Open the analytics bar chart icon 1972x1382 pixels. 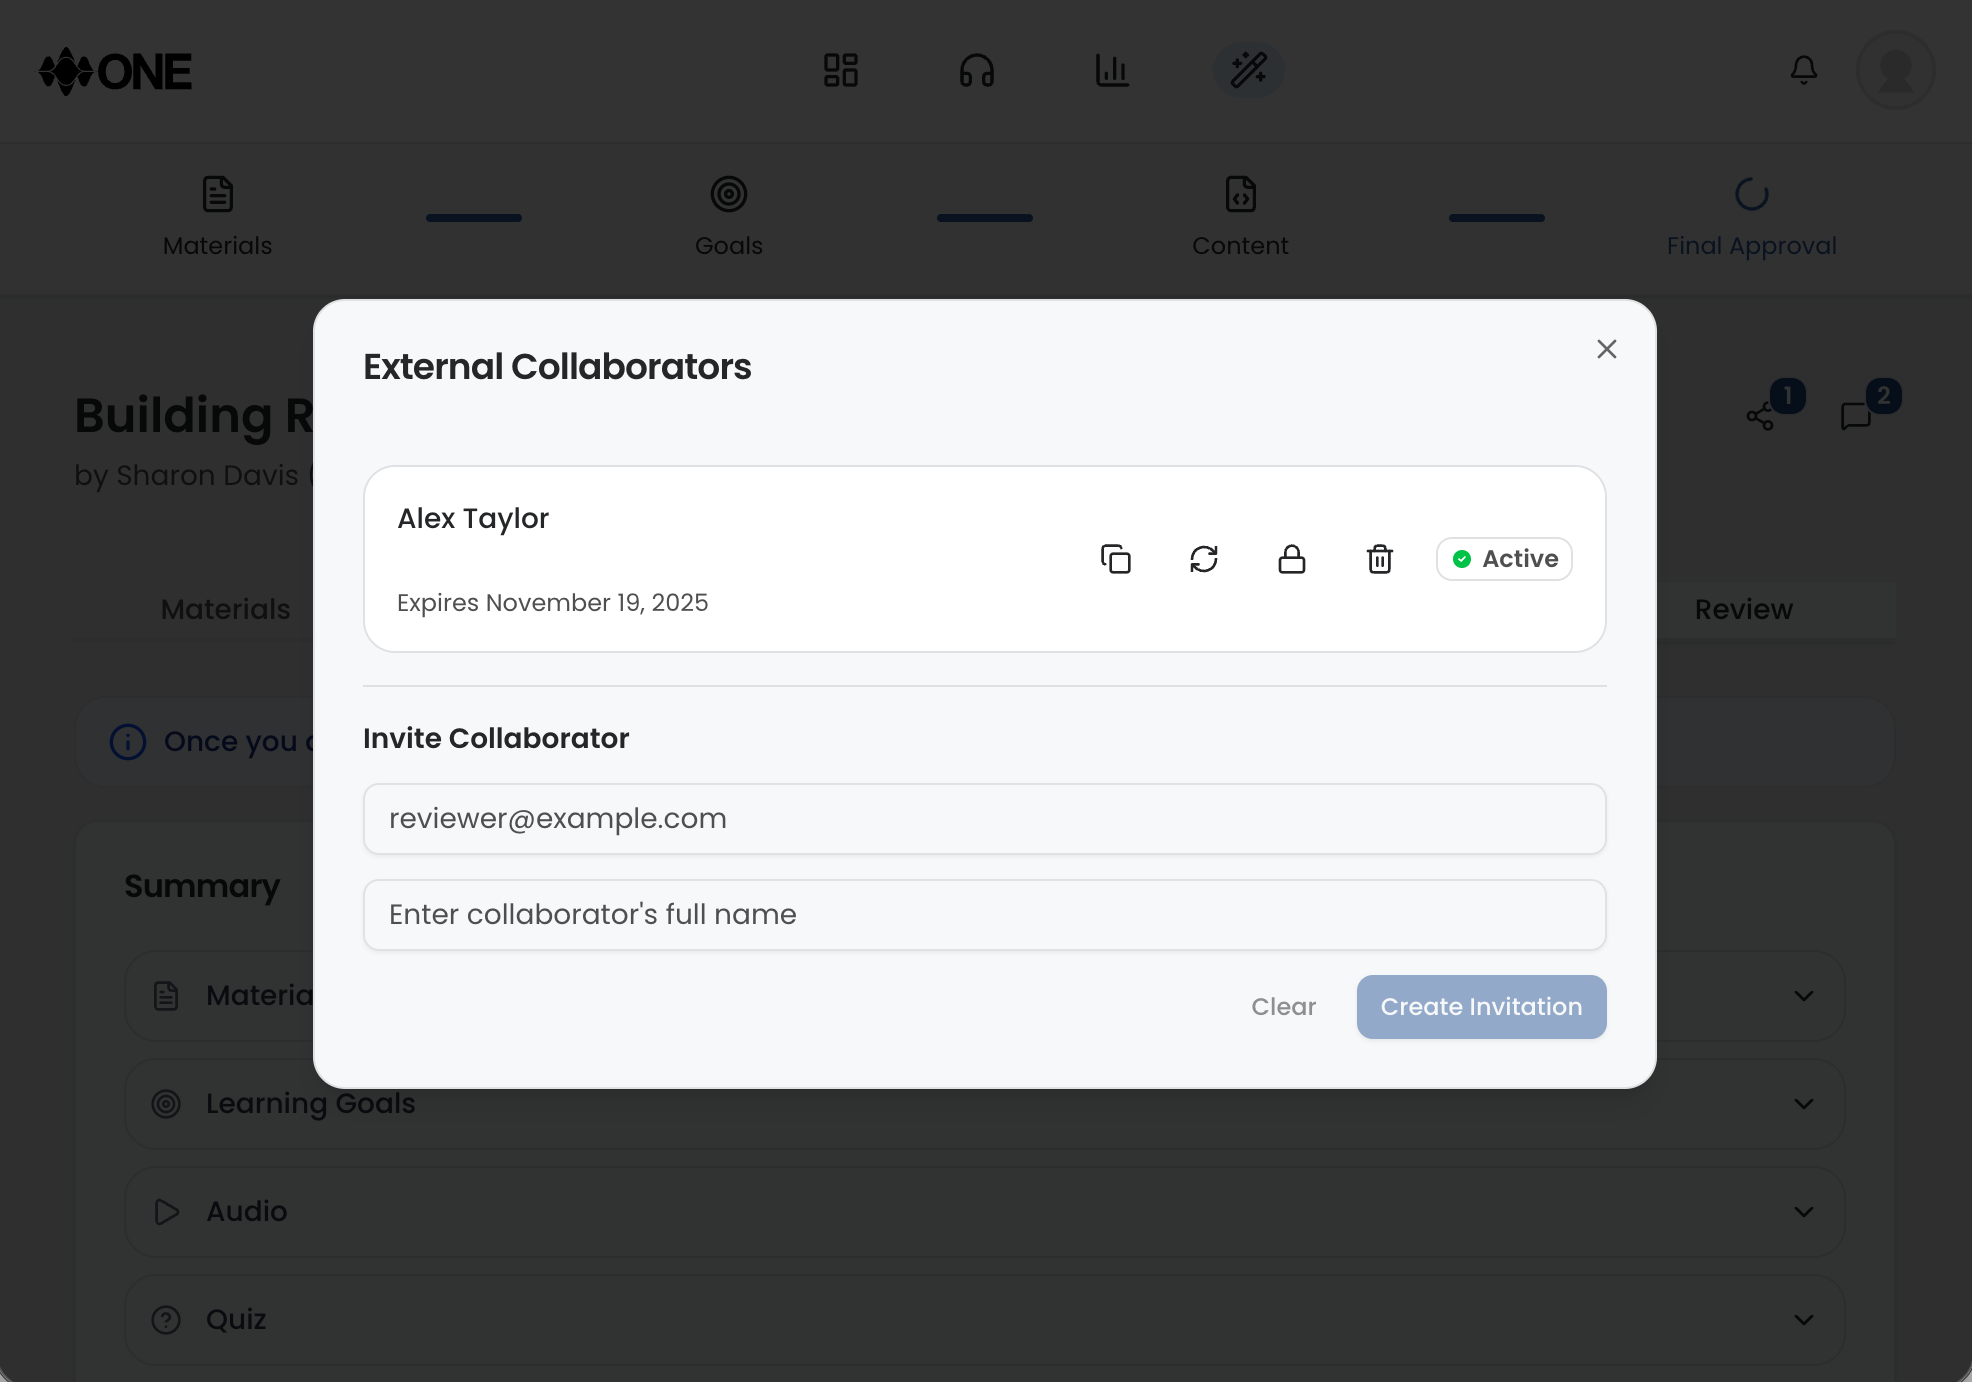pyautogui.click(x=1113, y=70)
